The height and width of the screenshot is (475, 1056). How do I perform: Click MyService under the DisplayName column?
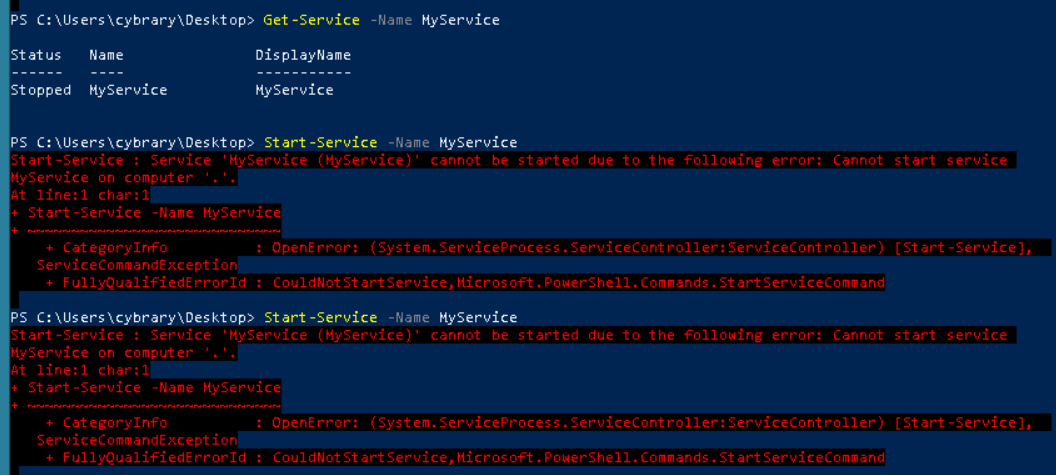[x=294, y=90]
